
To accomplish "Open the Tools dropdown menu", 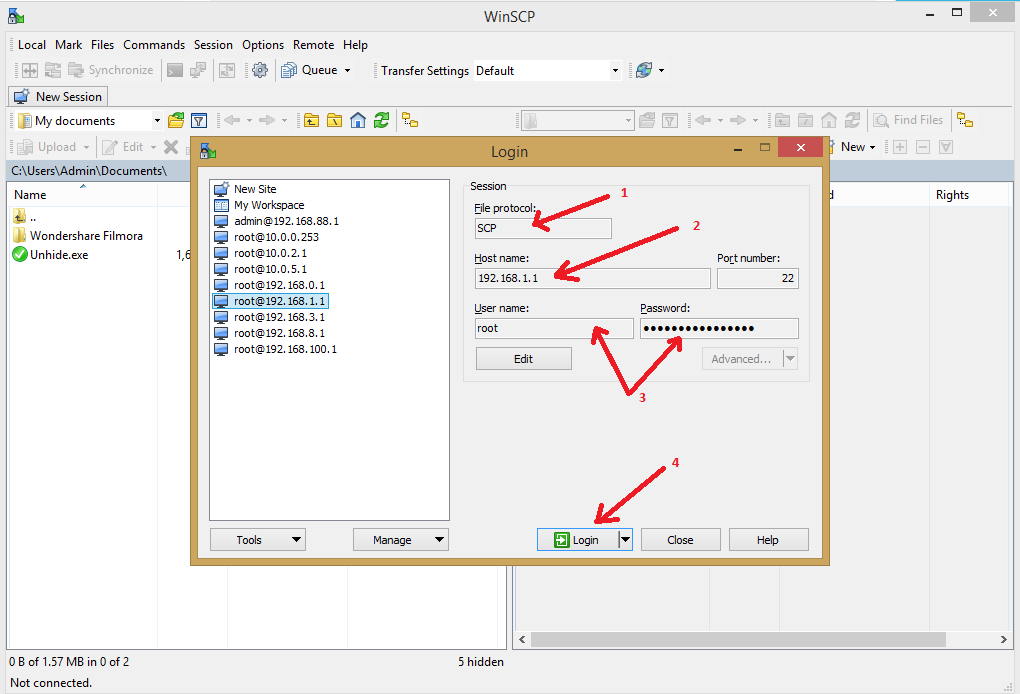I will click(x=257, y=539).
